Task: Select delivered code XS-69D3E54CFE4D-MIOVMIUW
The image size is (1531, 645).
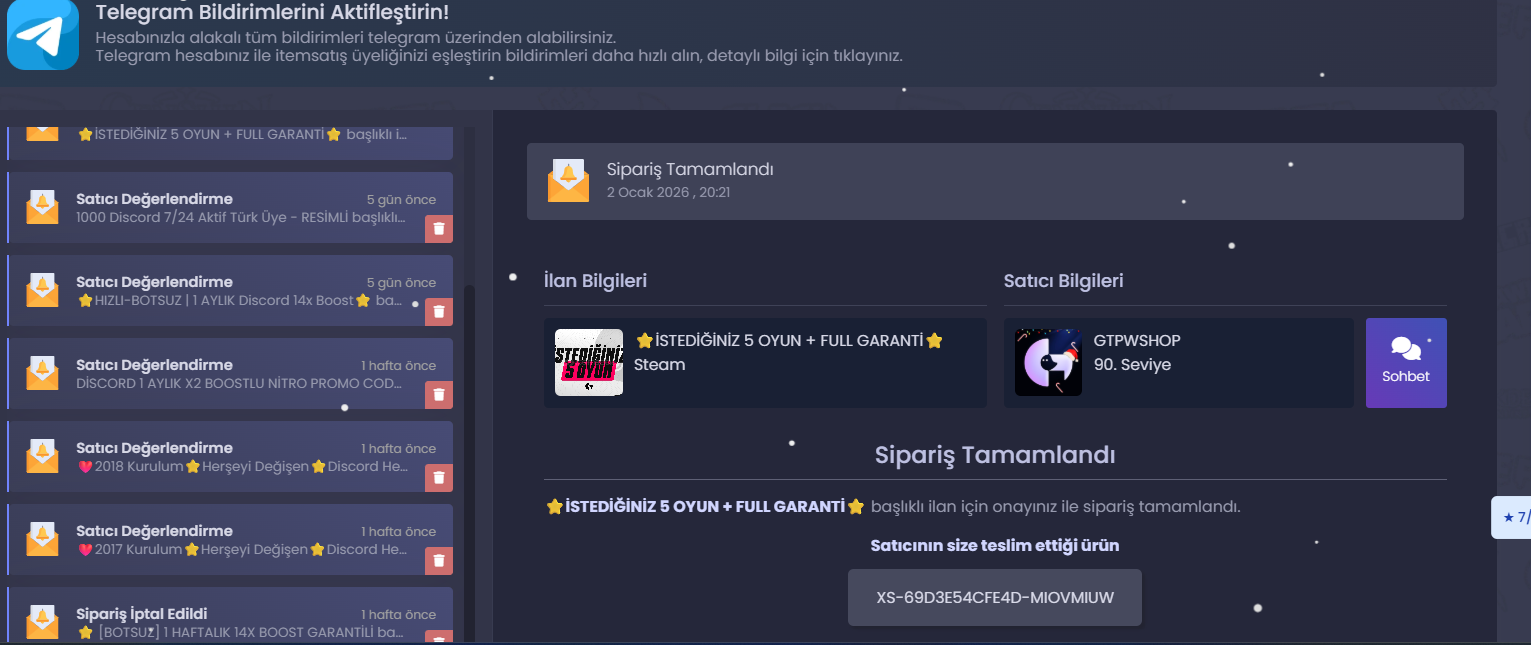Action: [x=995, y=598]
